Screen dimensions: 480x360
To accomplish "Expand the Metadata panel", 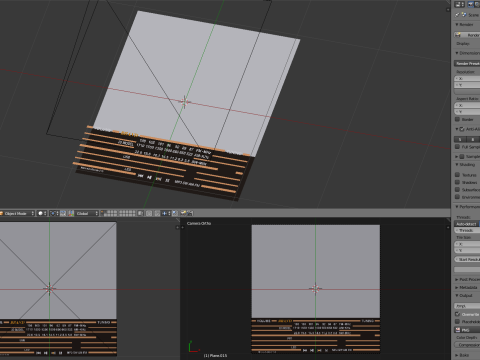I will 468,287.
